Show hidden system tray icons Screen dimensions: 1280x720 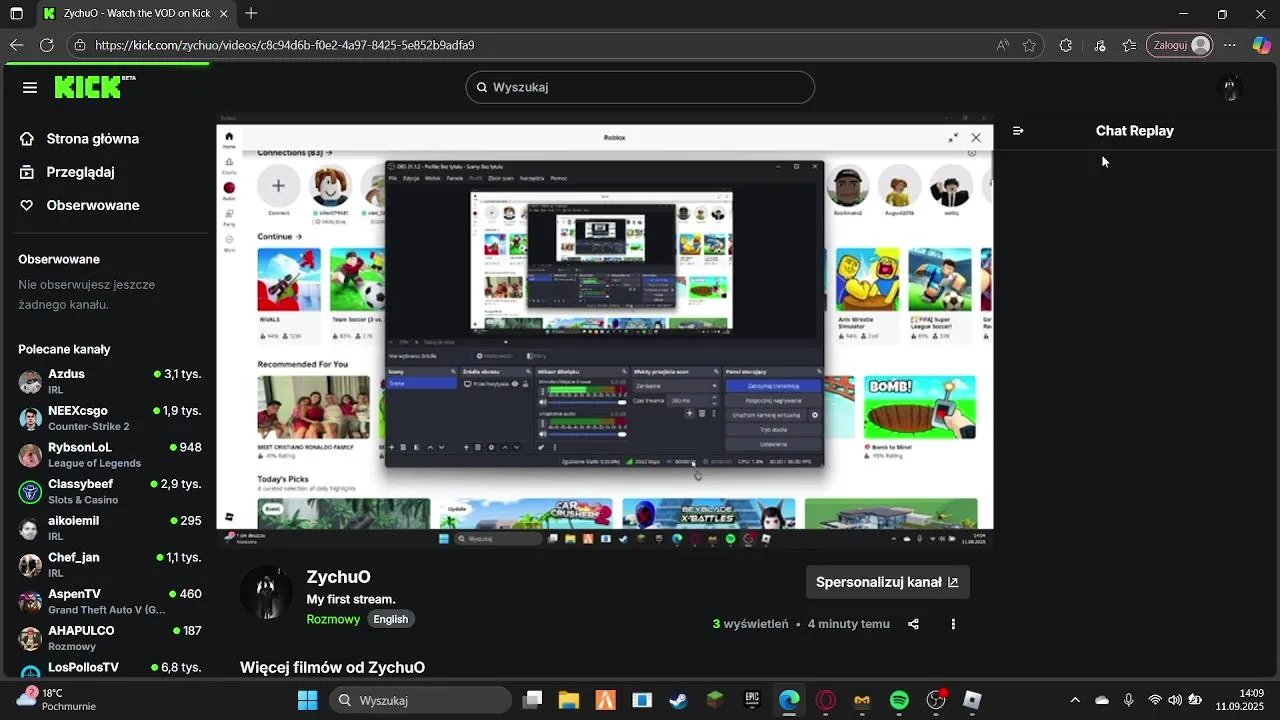click(1075, 700)
